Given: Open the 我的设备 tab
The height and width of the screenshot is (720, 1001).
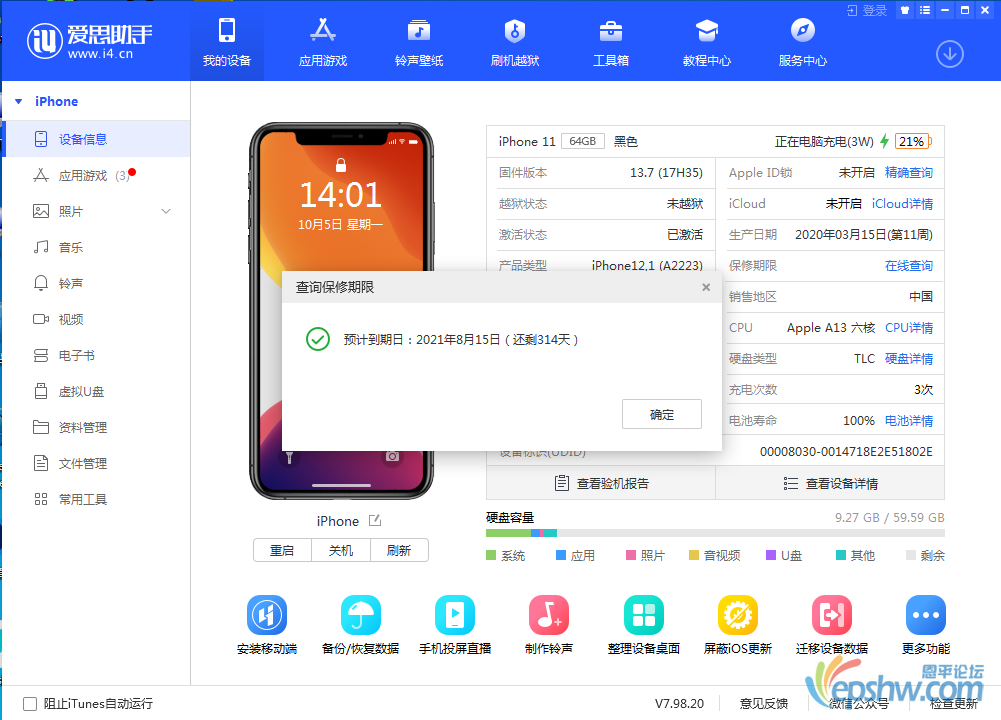Looking at the screenshot, I should [x=227, y=42].
